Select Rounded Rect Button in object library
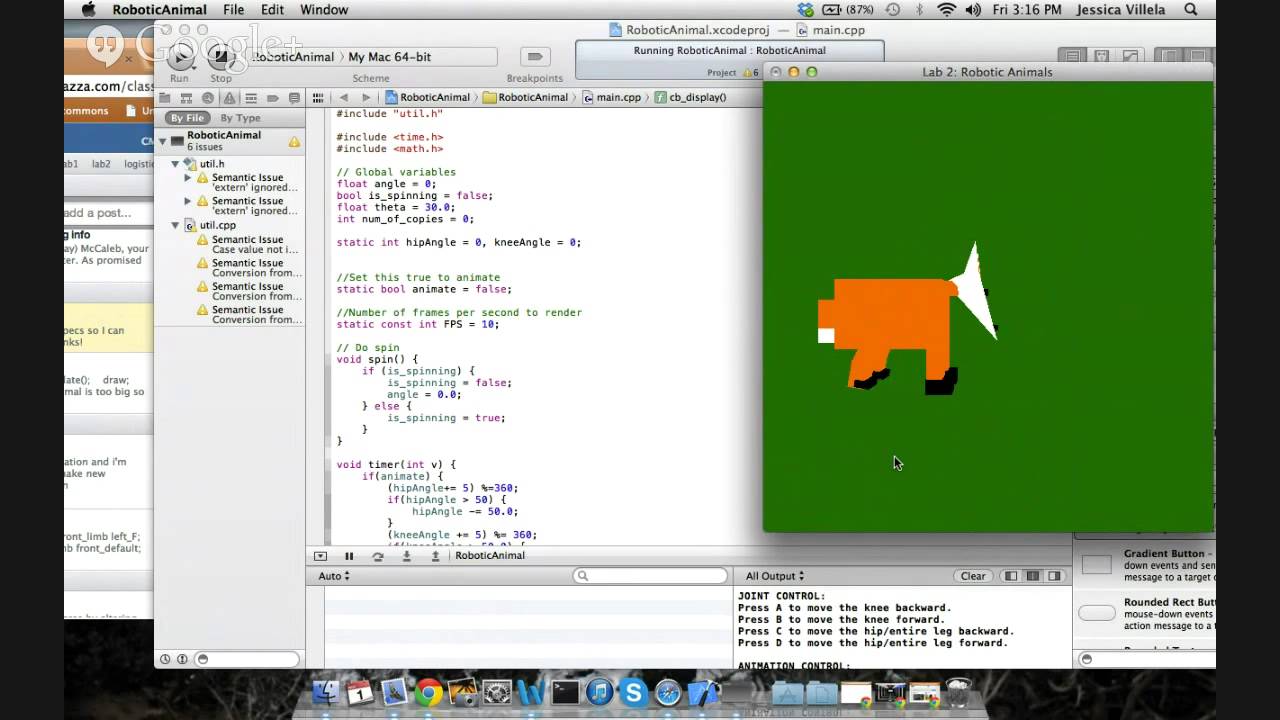Viewport: 1280px width, 720px height. pos(1146,614)
